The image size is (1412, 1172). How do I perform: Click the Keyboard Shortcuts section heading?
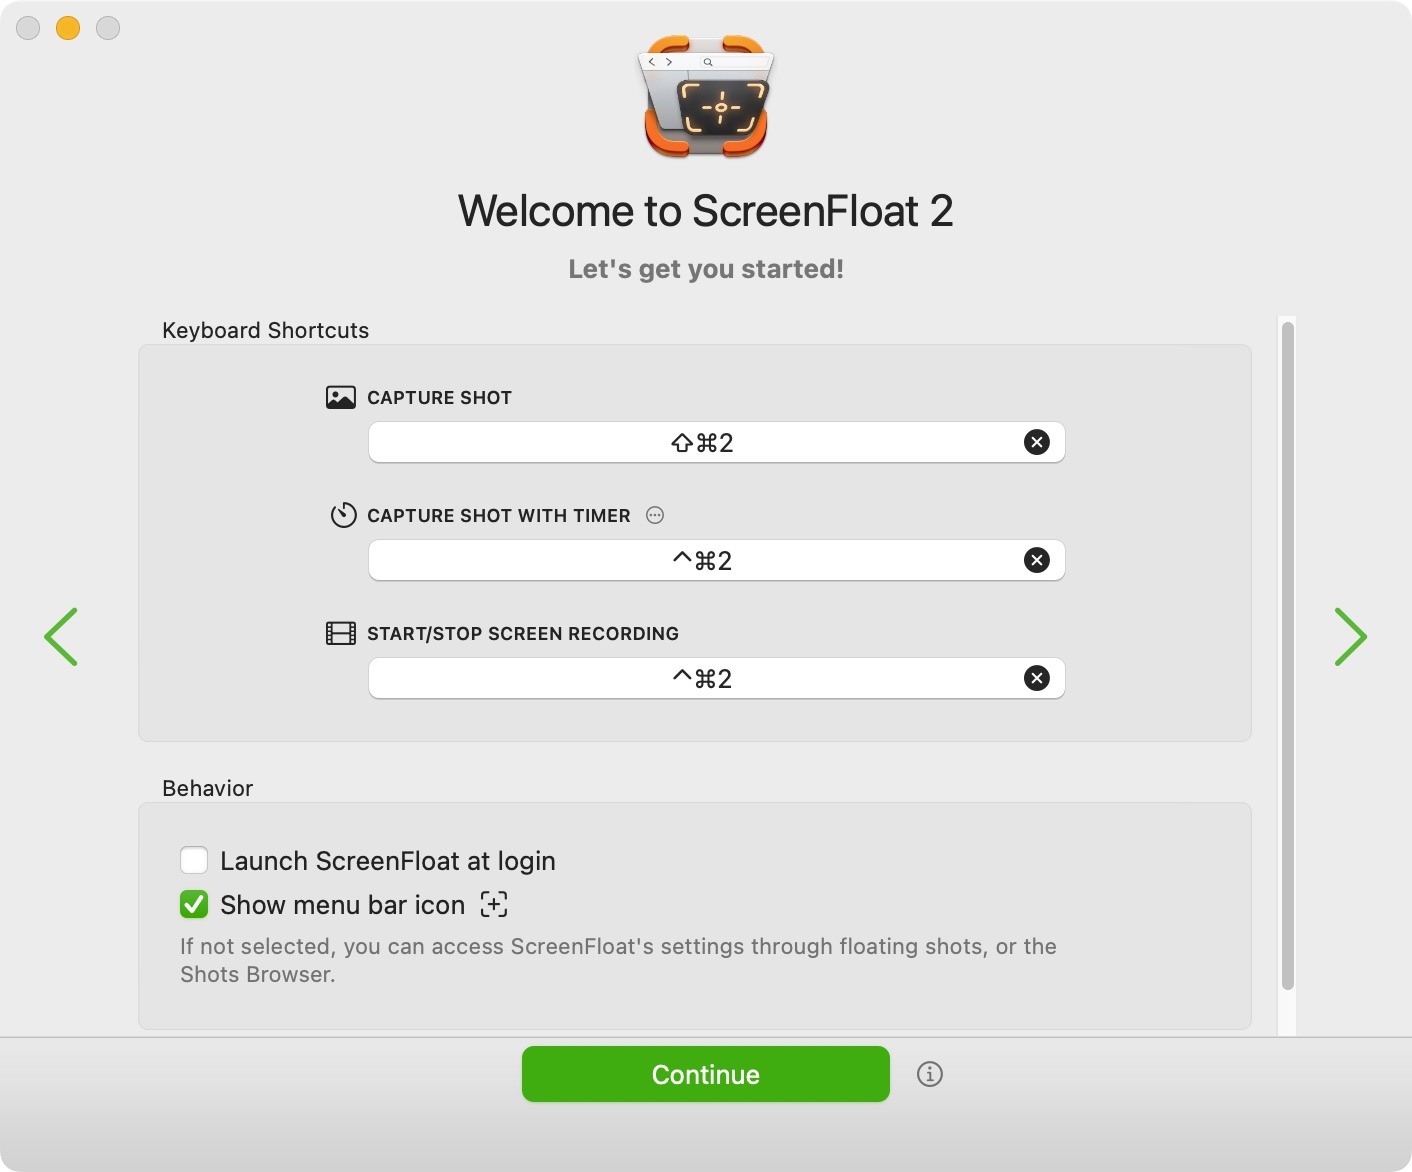[x=265, y=330]
